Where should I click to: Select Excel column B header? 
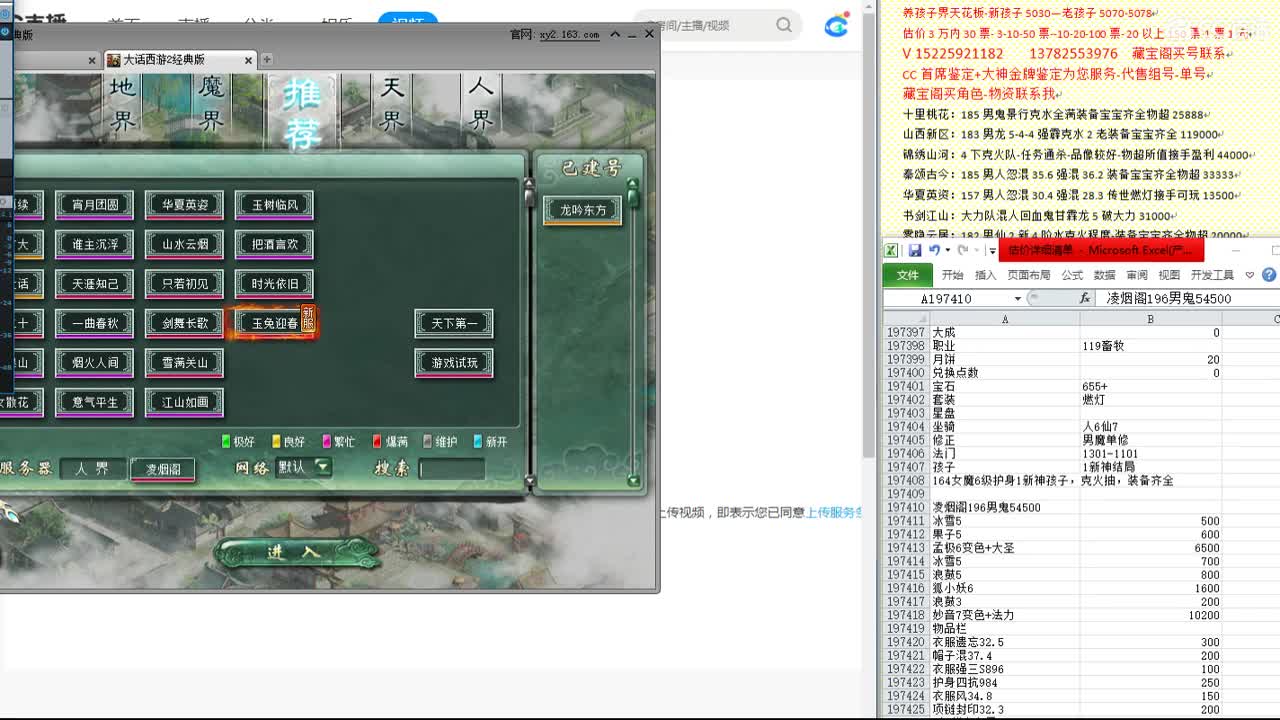[1150, 319]
